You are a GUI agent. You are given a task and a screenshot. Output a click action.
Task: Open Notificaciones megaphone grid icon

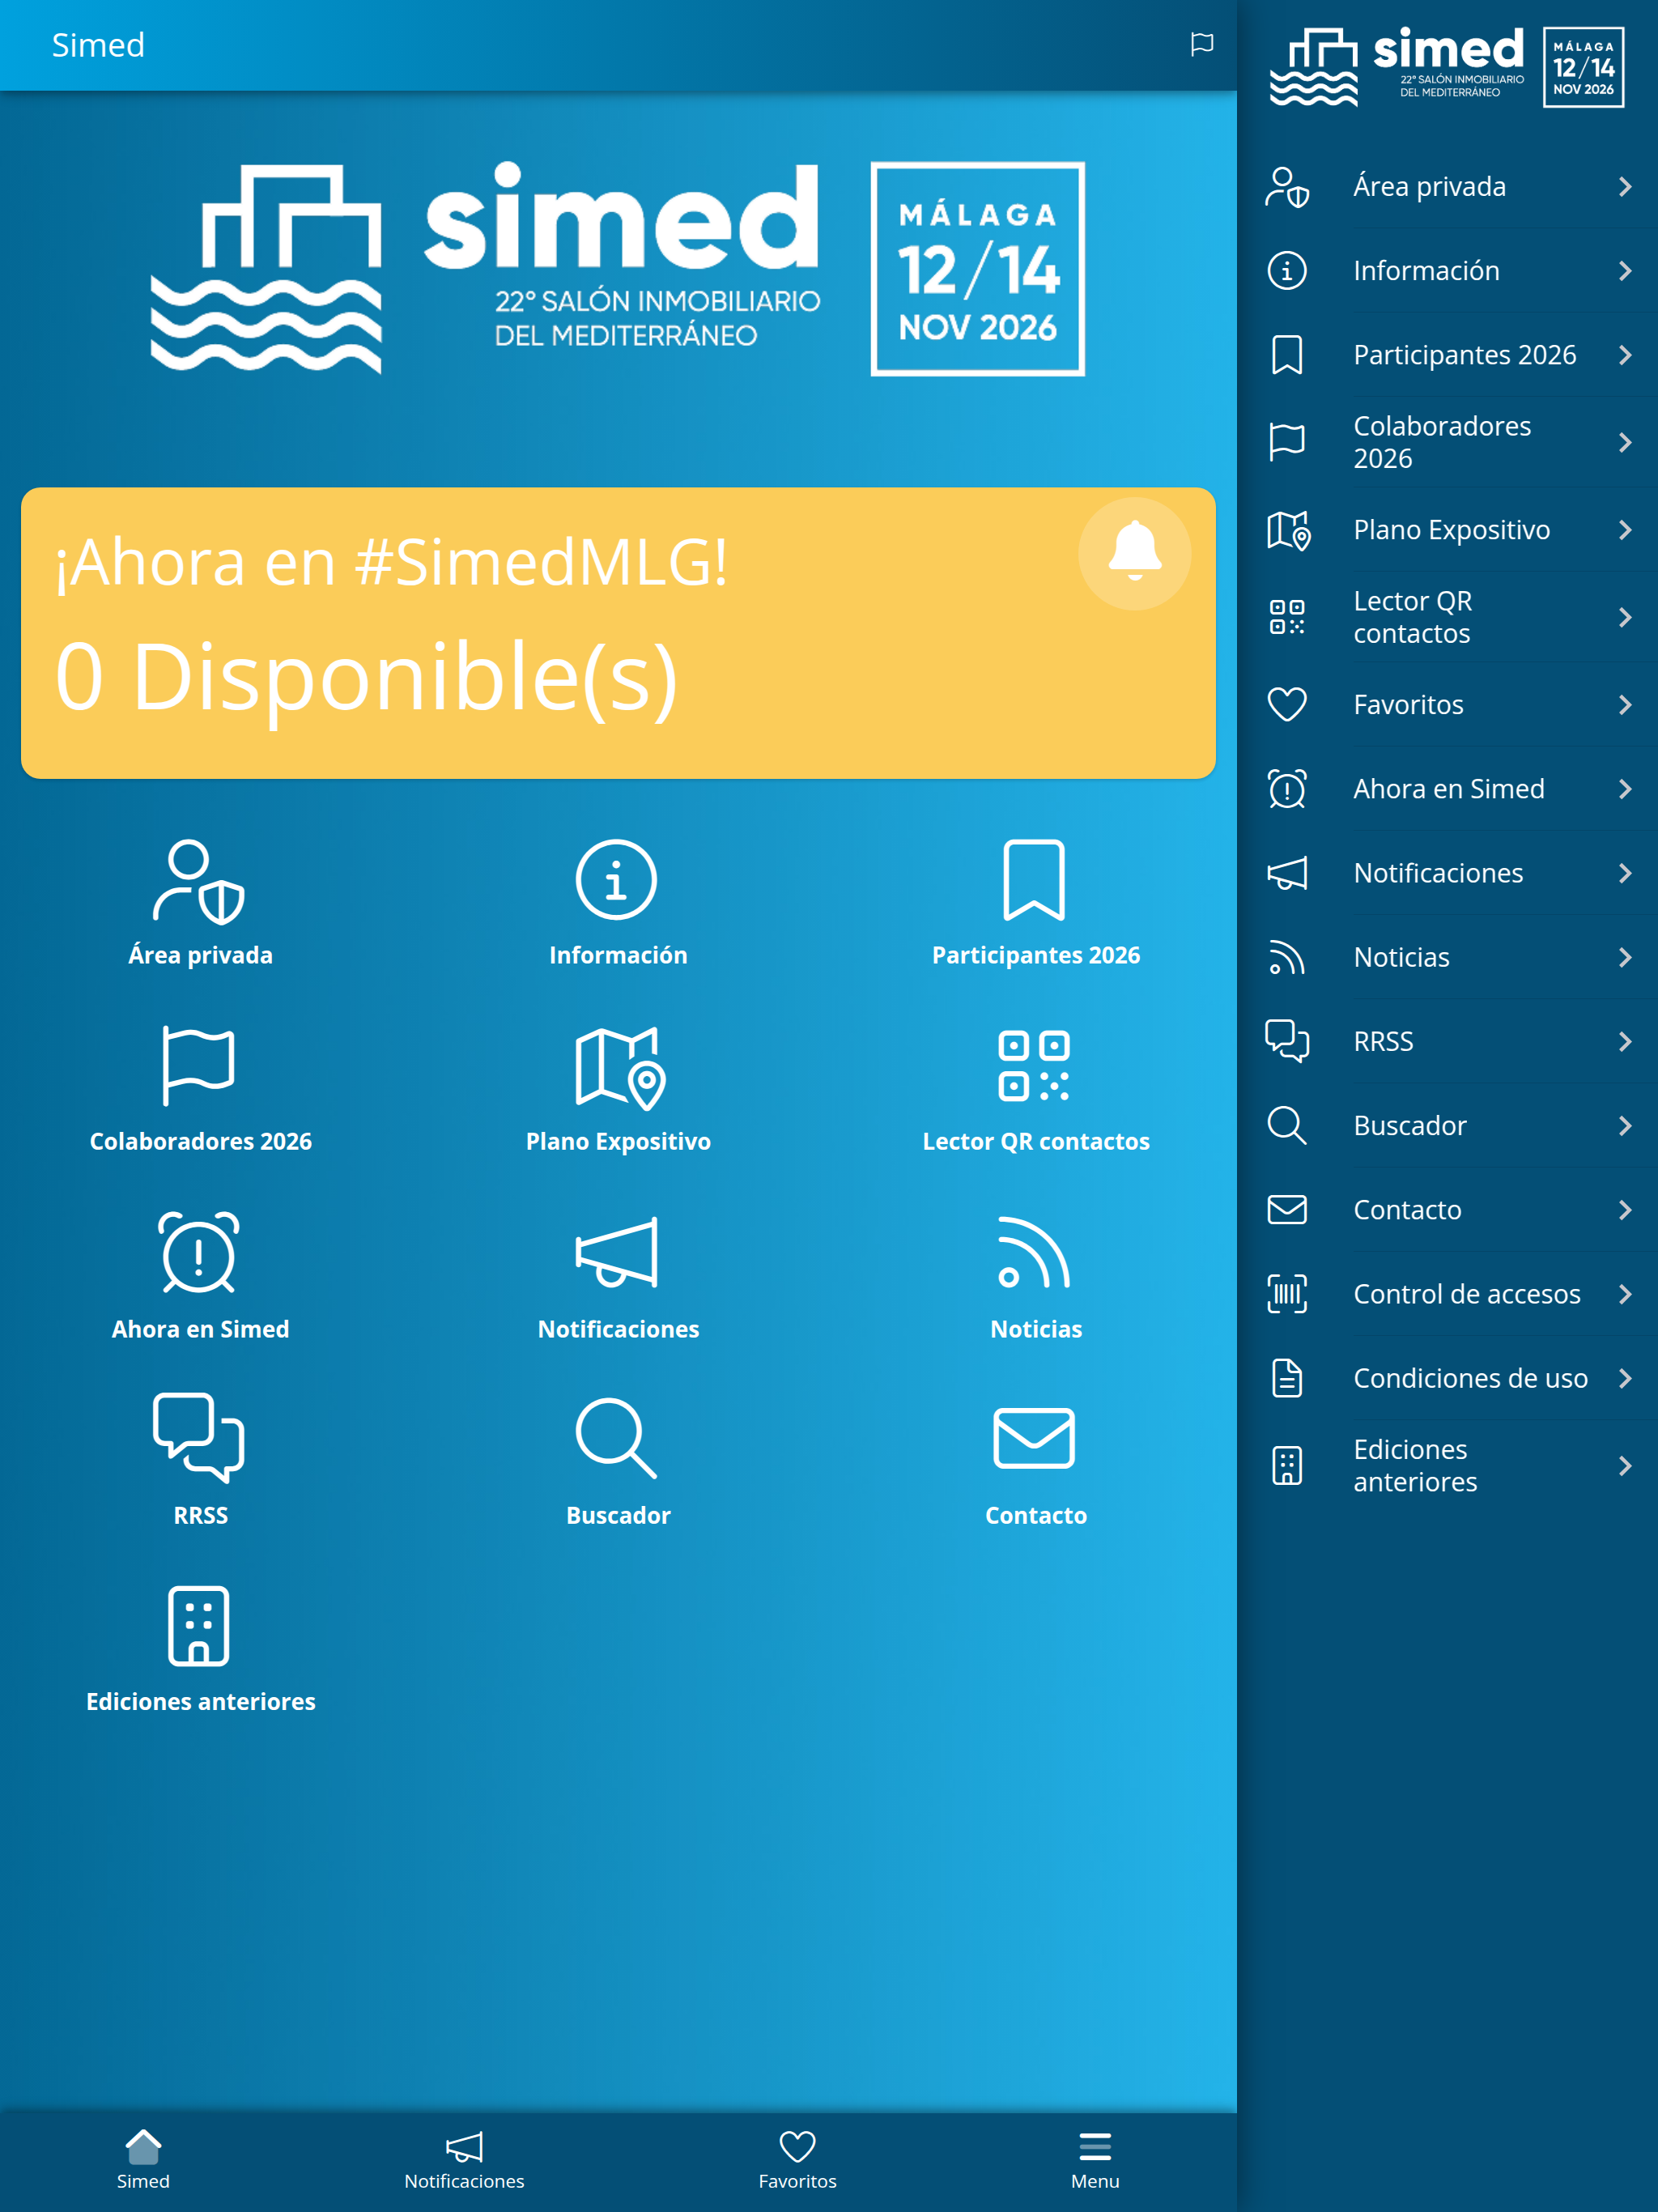click(617, 1253)
